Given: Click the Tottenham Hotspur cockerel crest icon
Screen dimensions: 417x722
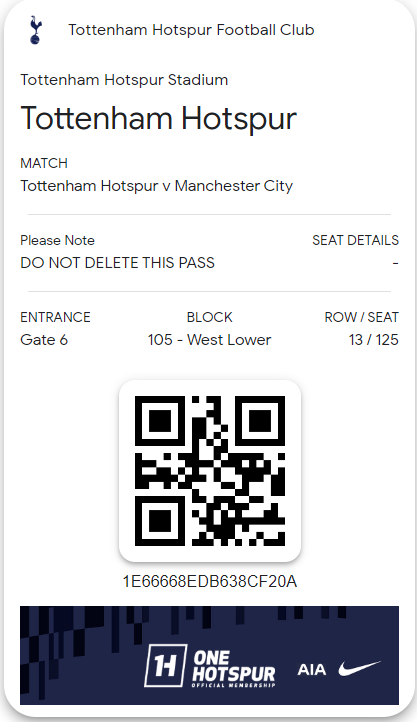Looking at the screenshot, I should point(35,30).
